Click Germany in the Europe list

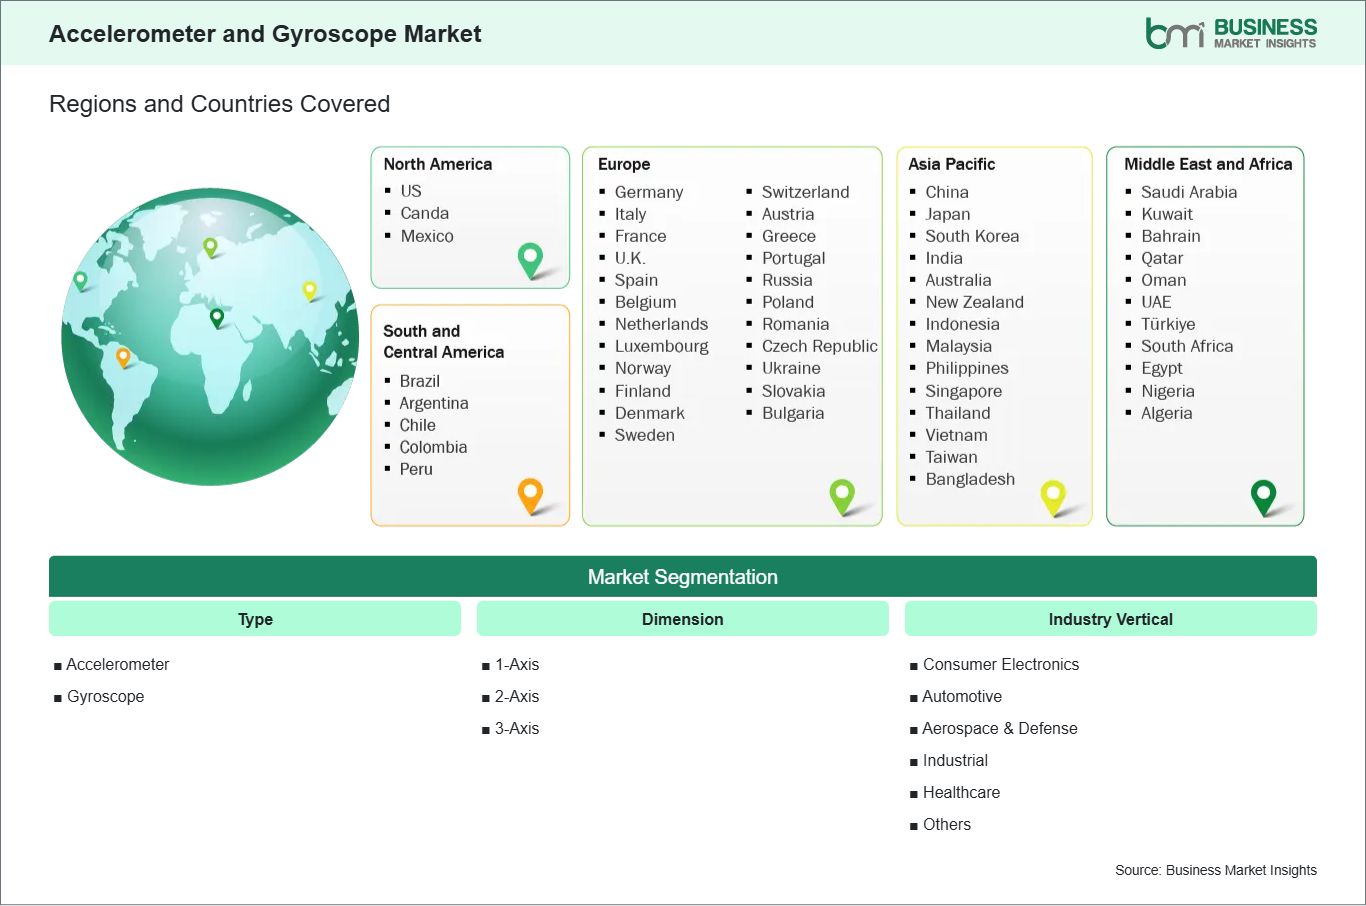(648, 192)
